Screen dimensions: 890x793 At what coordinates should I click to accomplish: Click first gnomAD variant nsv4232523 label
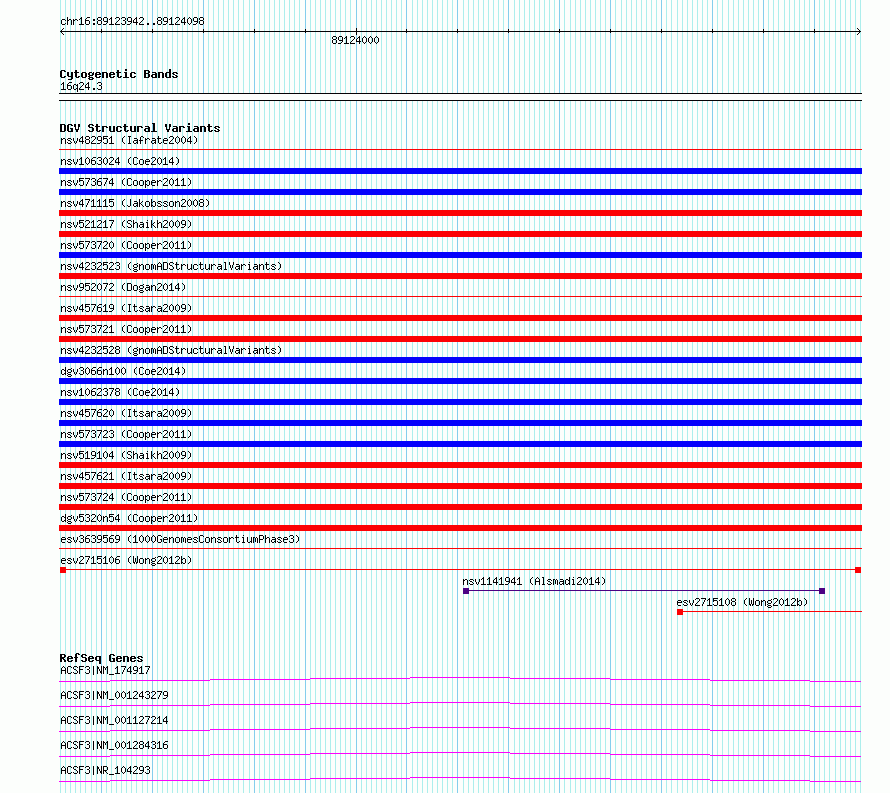pyautogui.click(x=171, y=266)
